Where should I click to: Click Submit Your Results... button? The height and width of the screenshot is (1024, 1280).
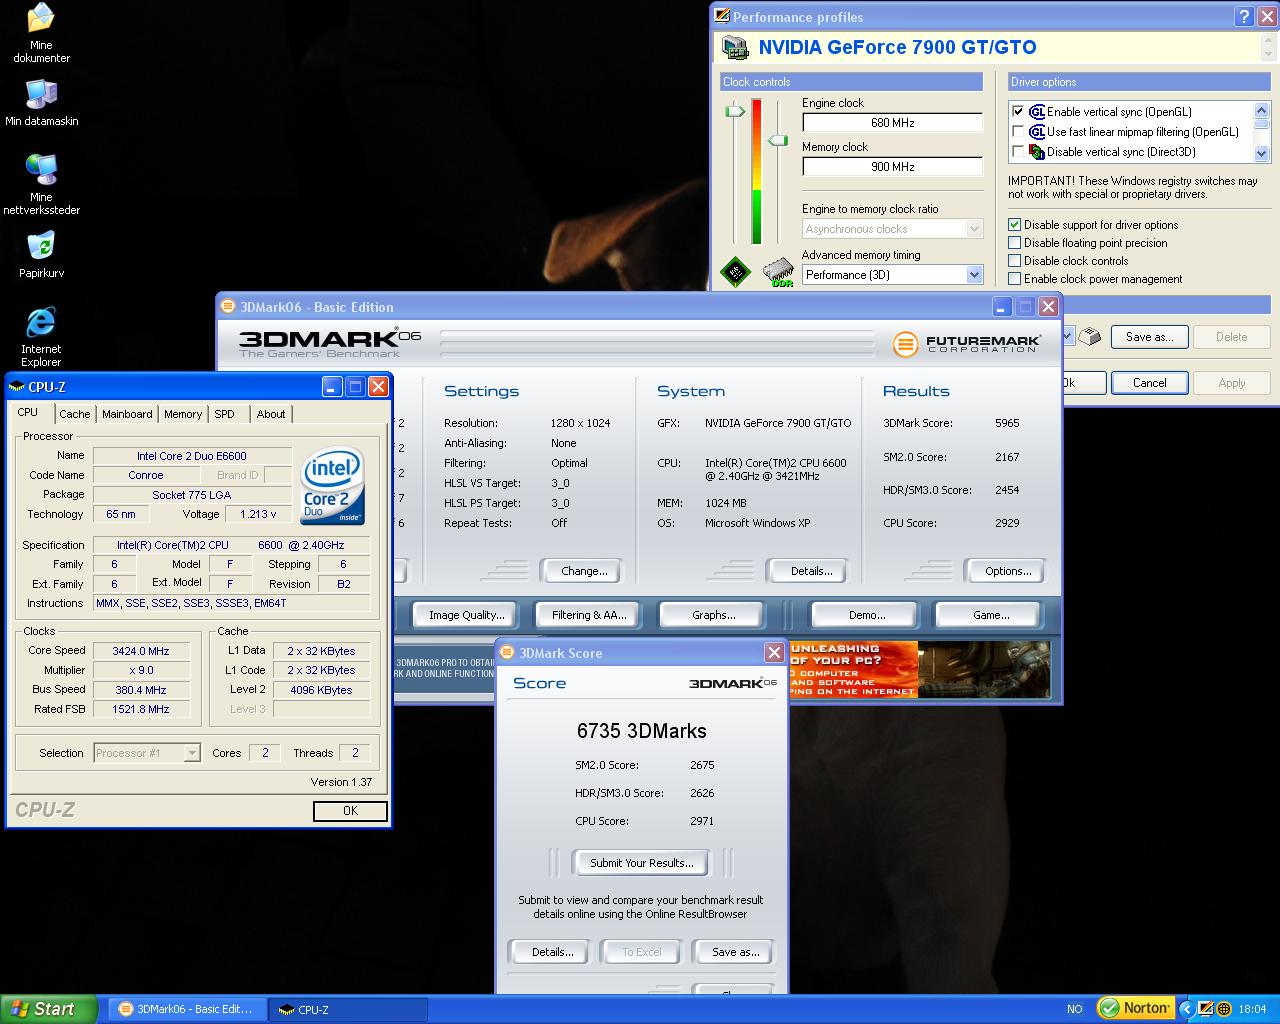641,863
